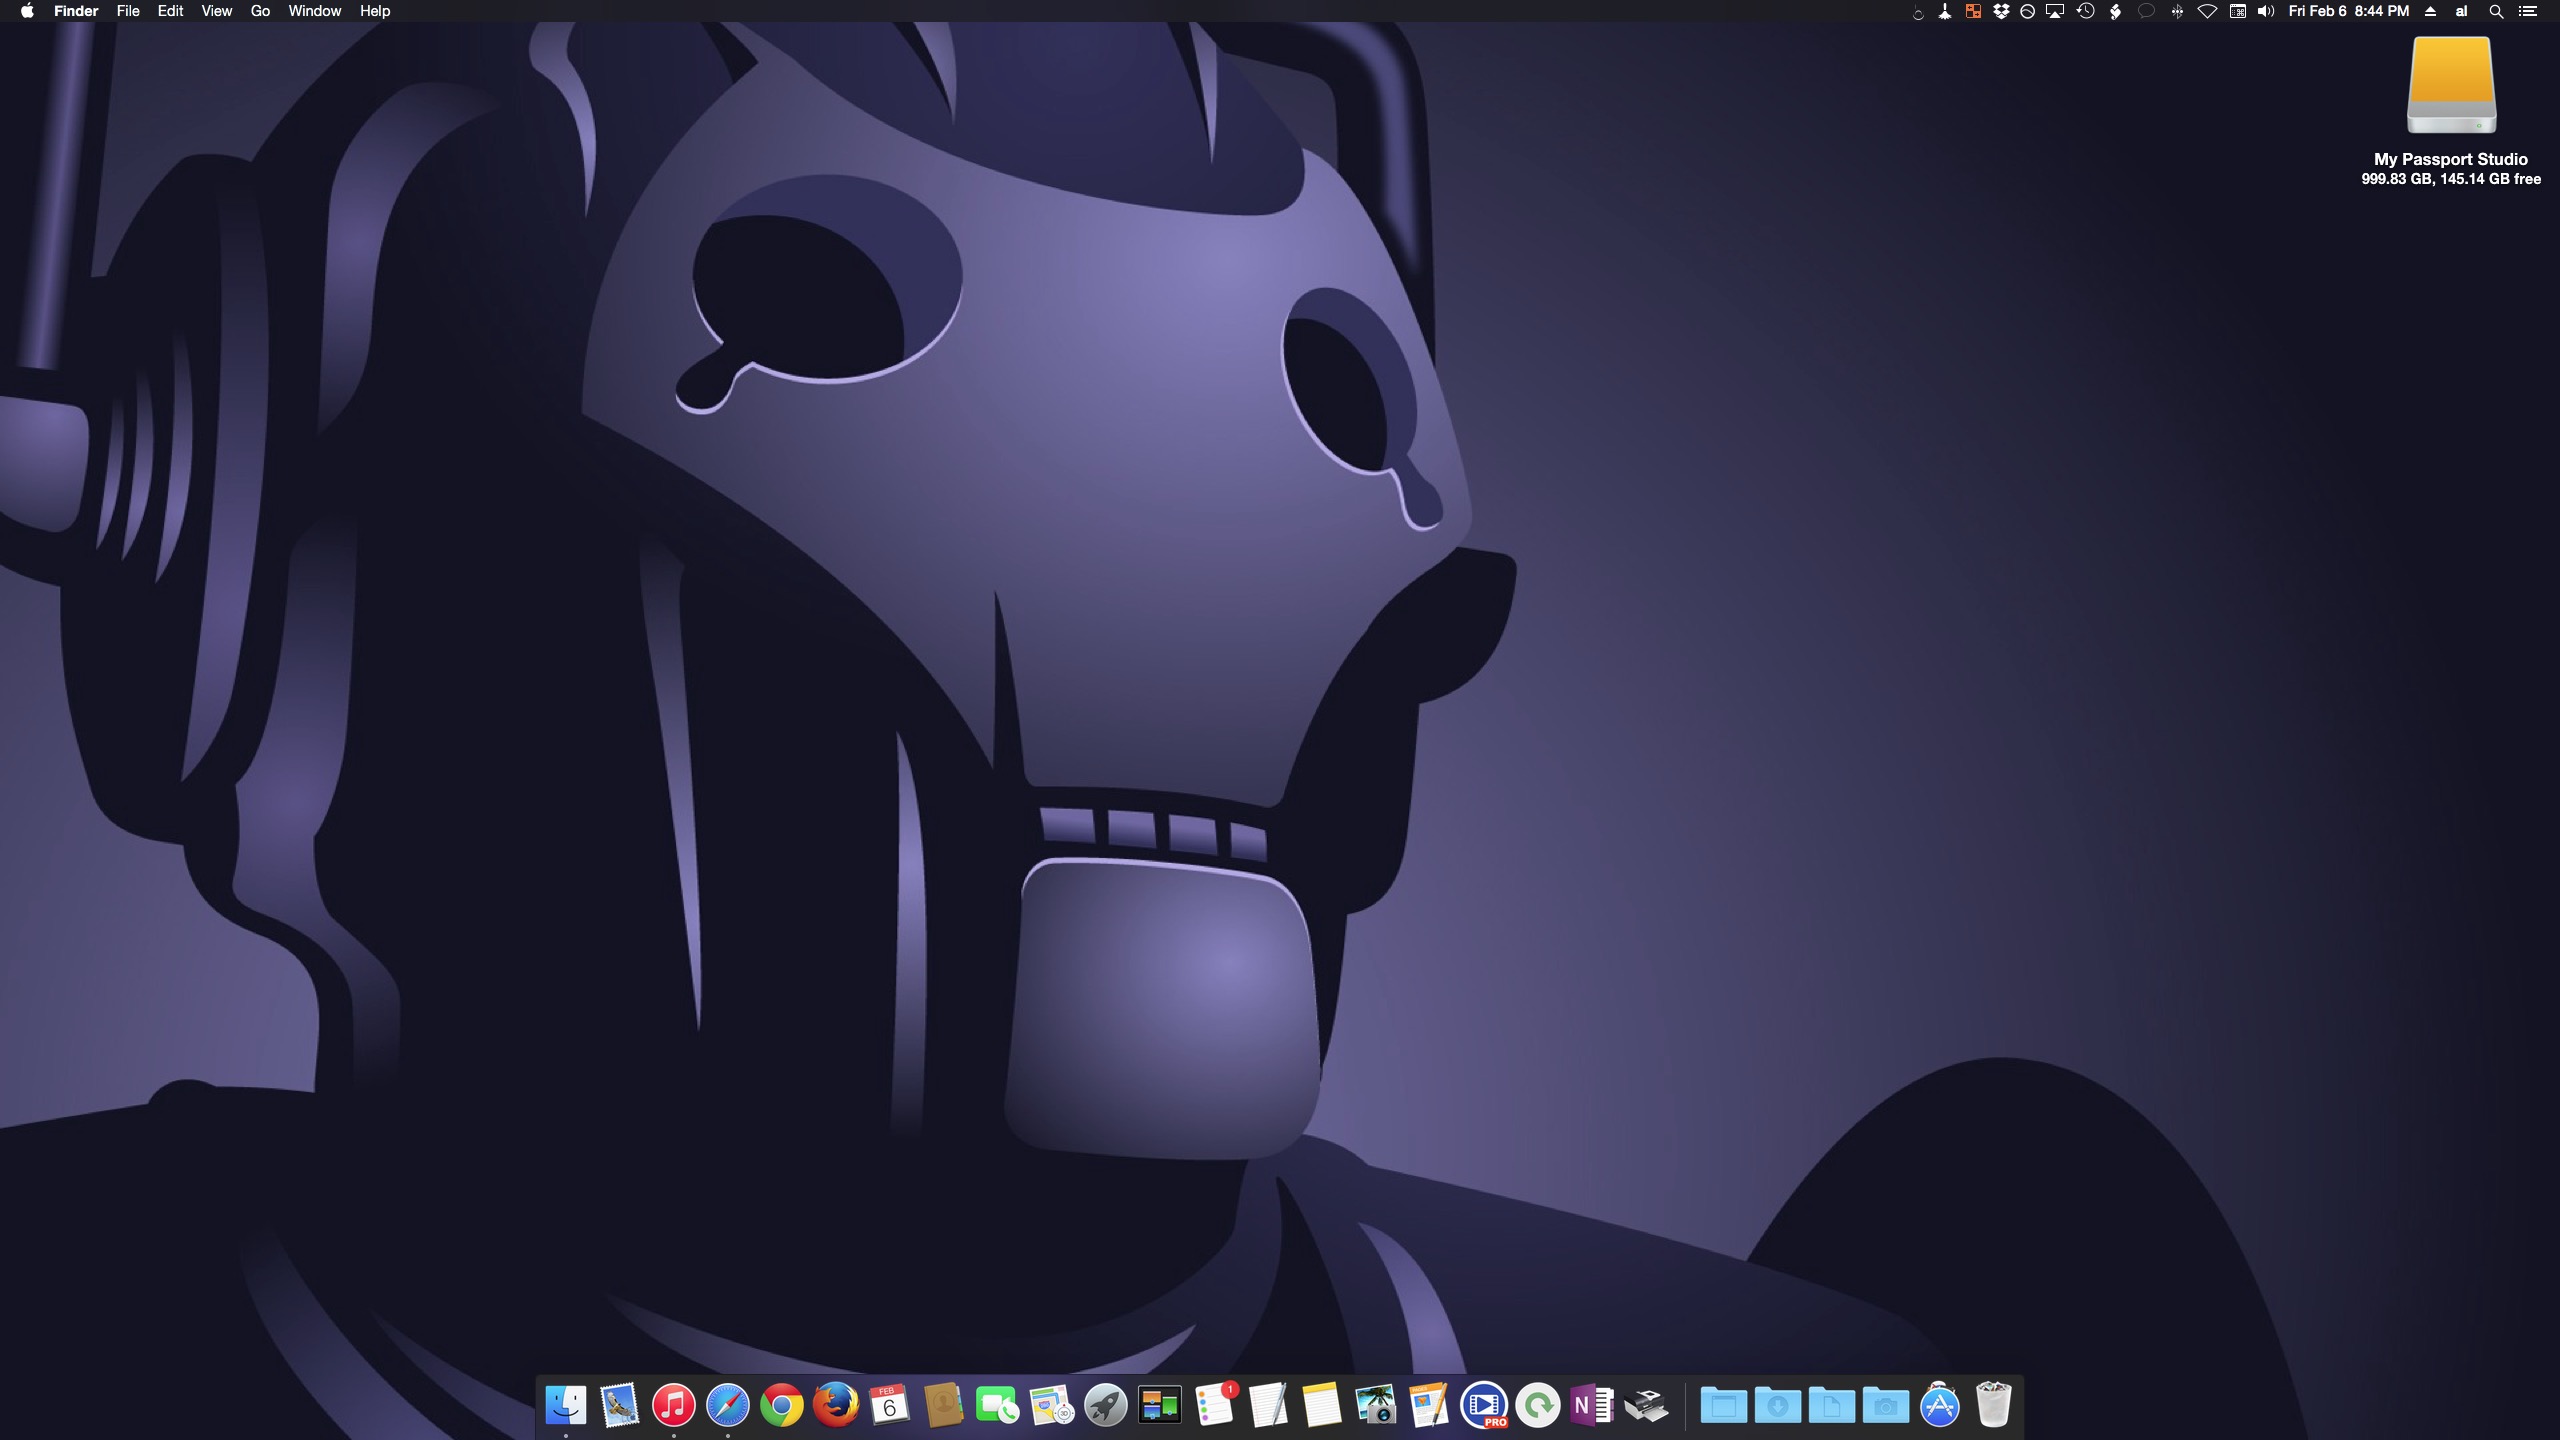Image resolution: width=2560 pixels, height=1440 pixels.
Task: Open Launchpad rocket icon
Action: (1105, 1405)
